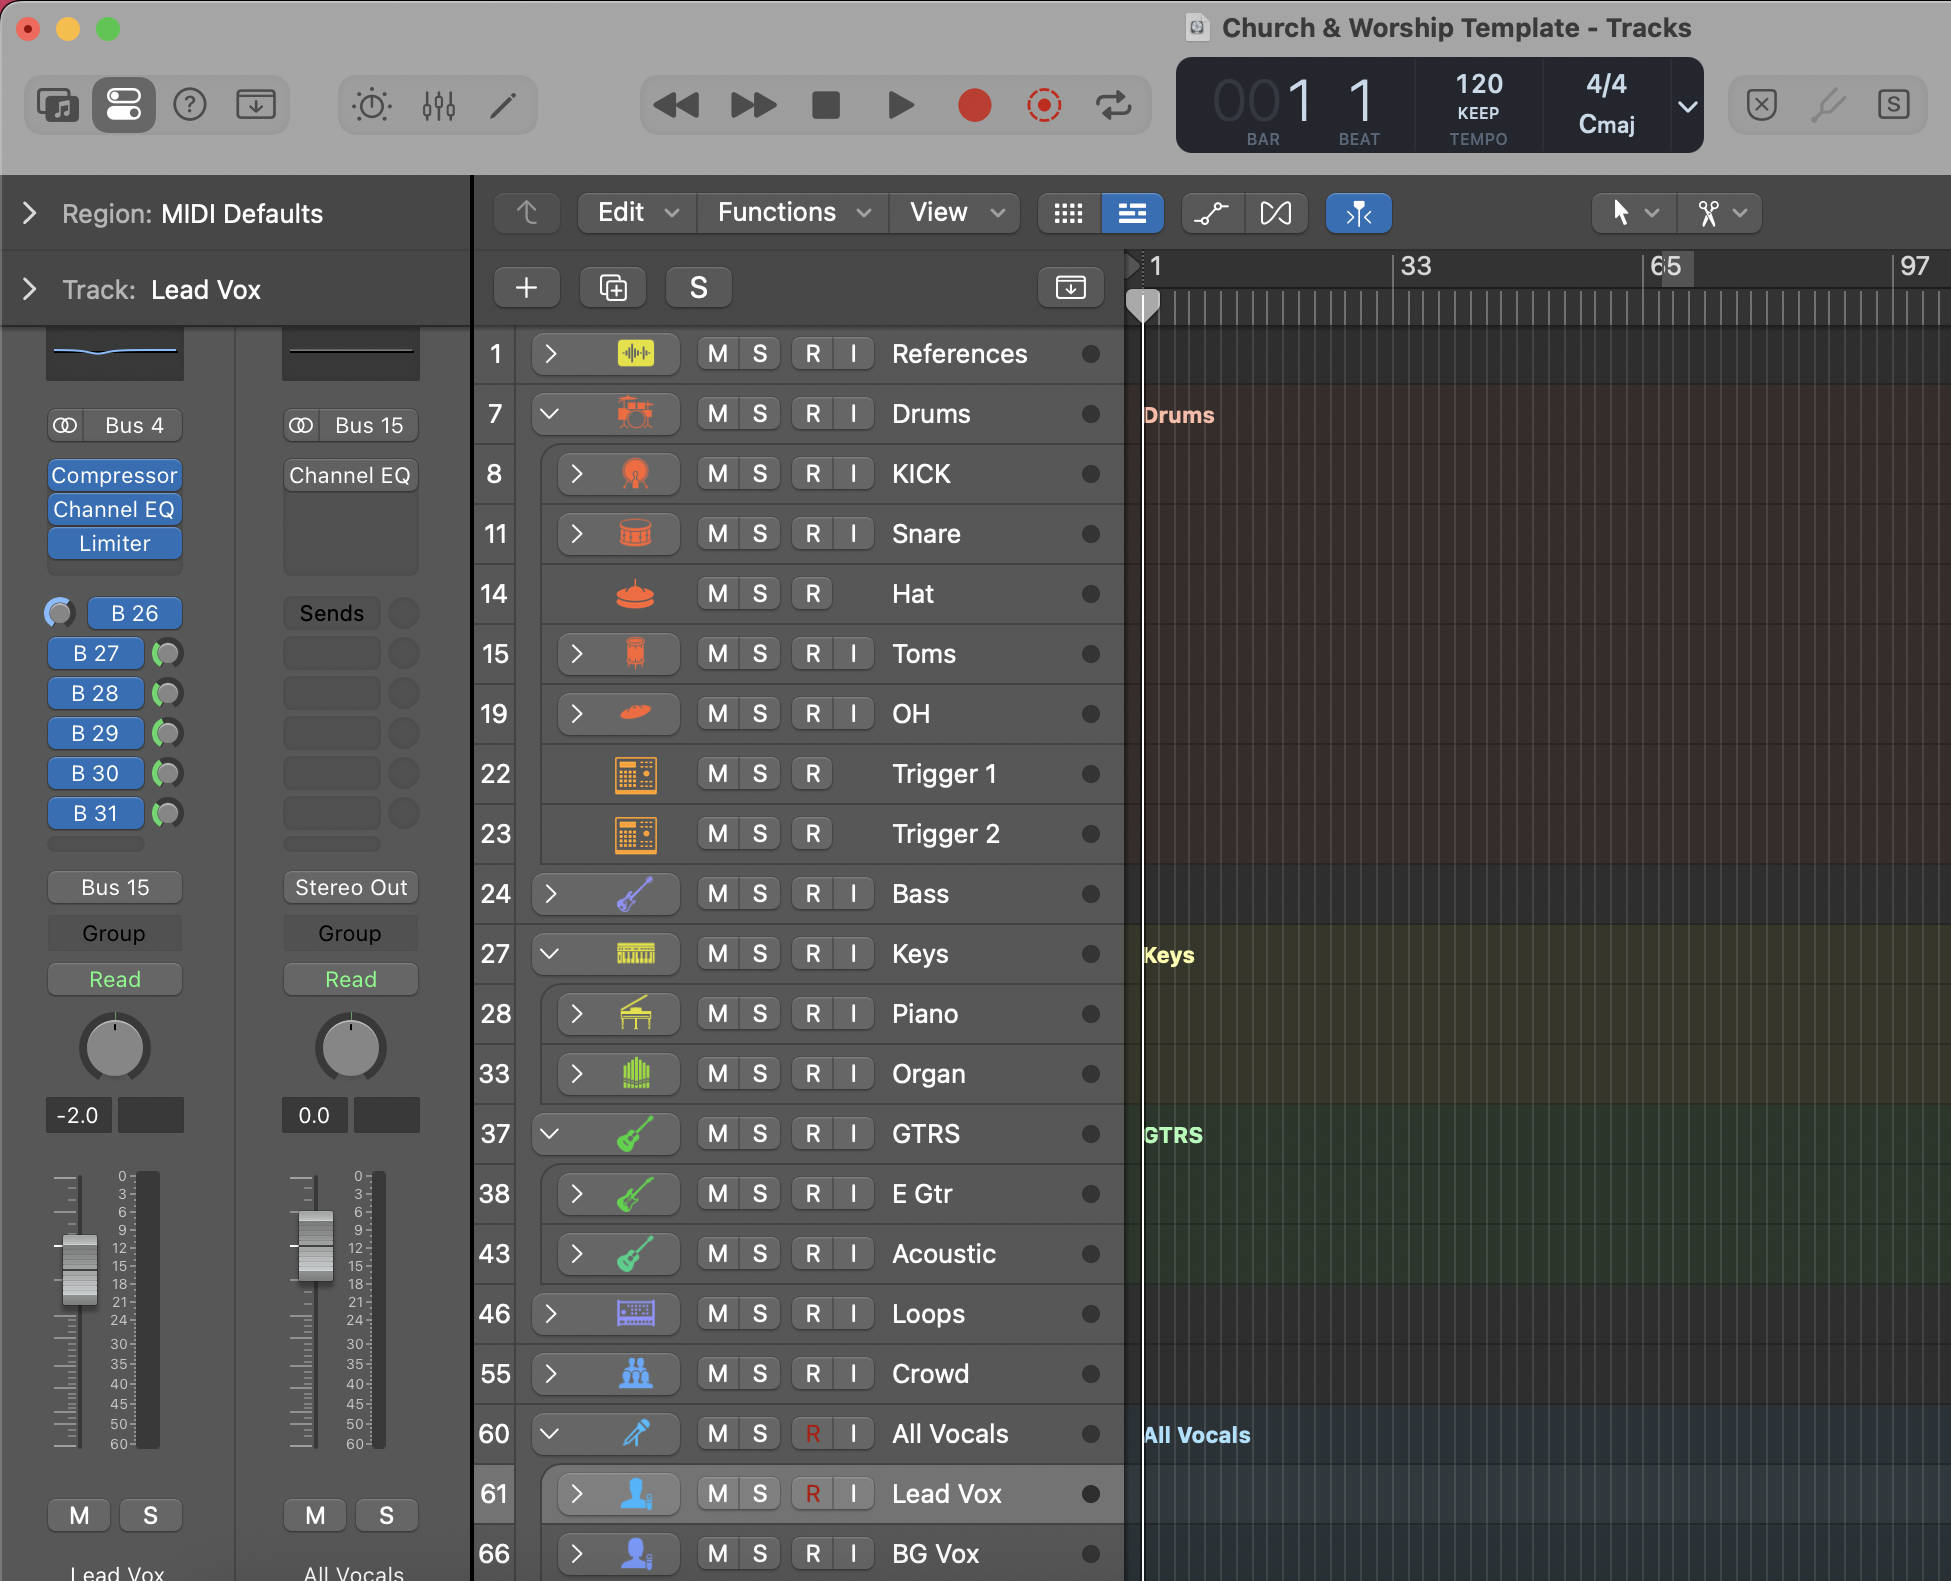Click the Lead Vox pan knob
1951x1581 pixels.
pyautogui.click(x=115, y=1048)
